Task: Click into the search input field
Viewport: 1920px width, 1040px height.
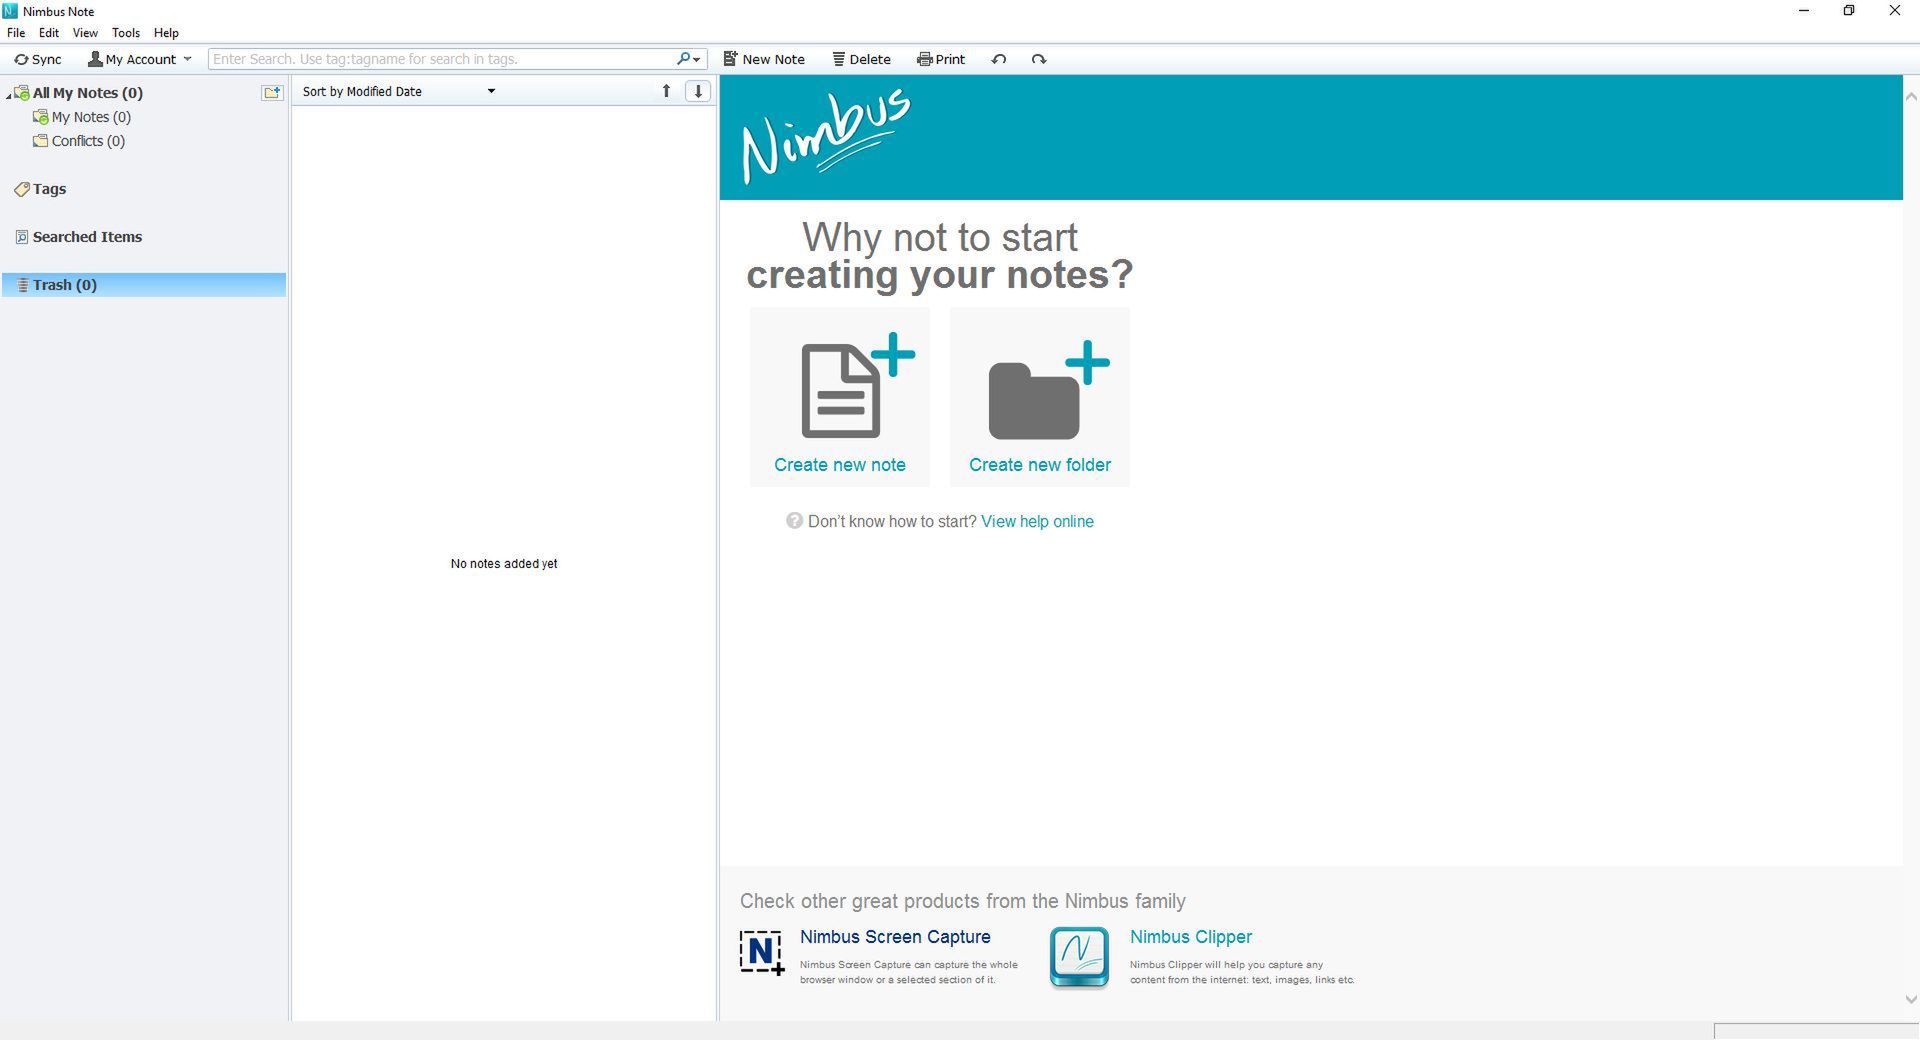Action: 430,59
